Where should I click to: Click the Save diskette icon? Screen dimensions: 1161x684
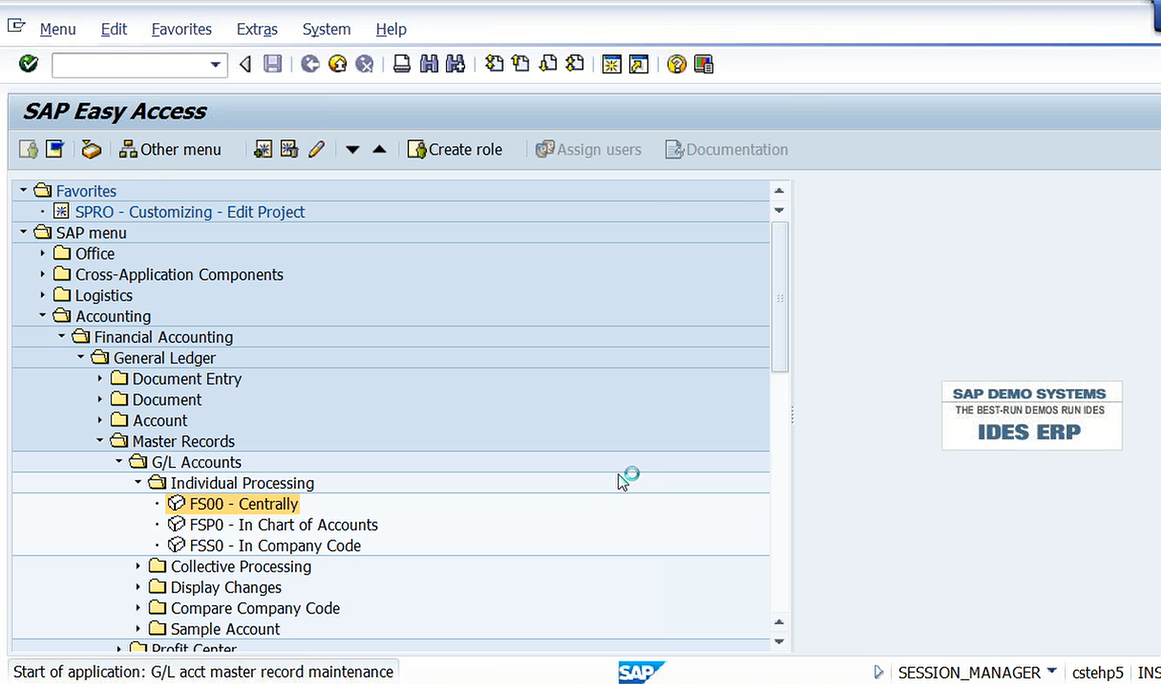click(x=272, y=64)
